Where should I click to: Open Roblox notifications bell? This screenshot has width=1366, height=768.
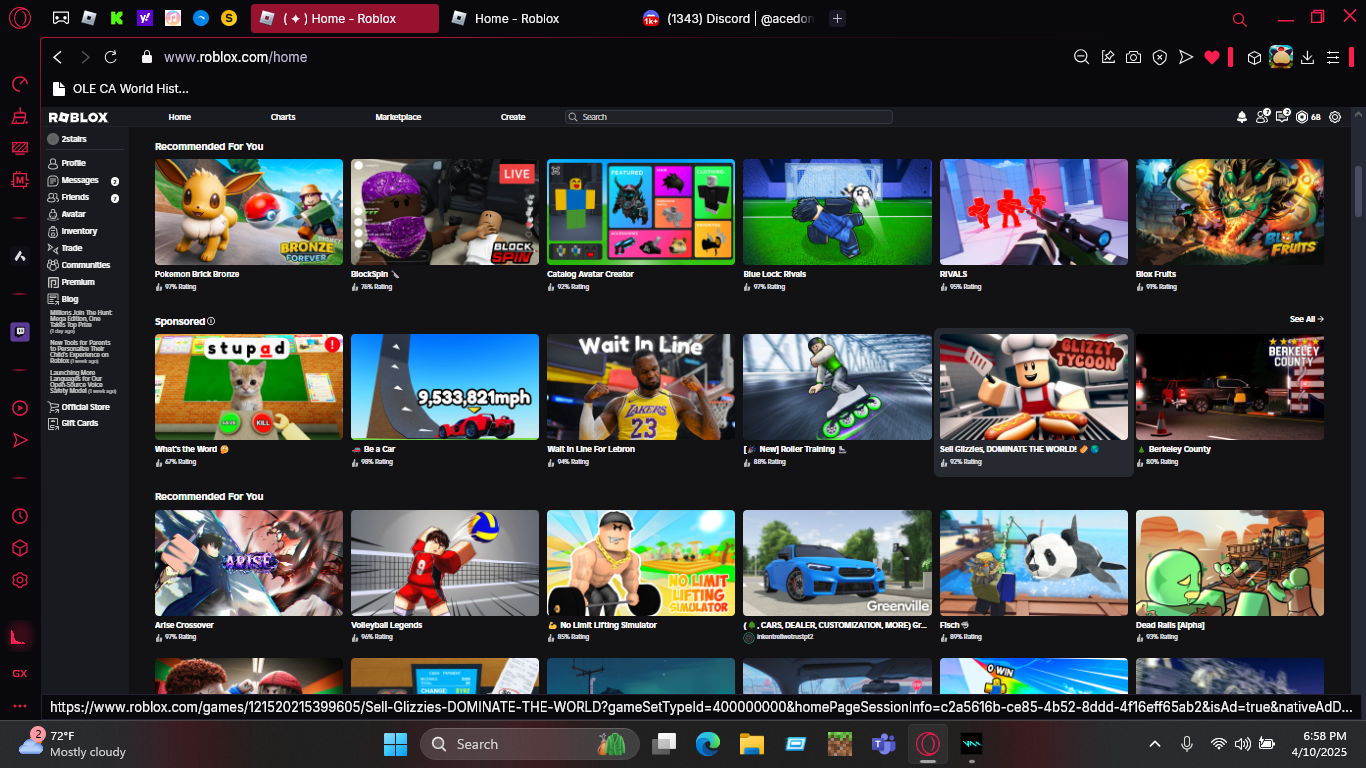pyautogui.click(x=1242, y=117)
